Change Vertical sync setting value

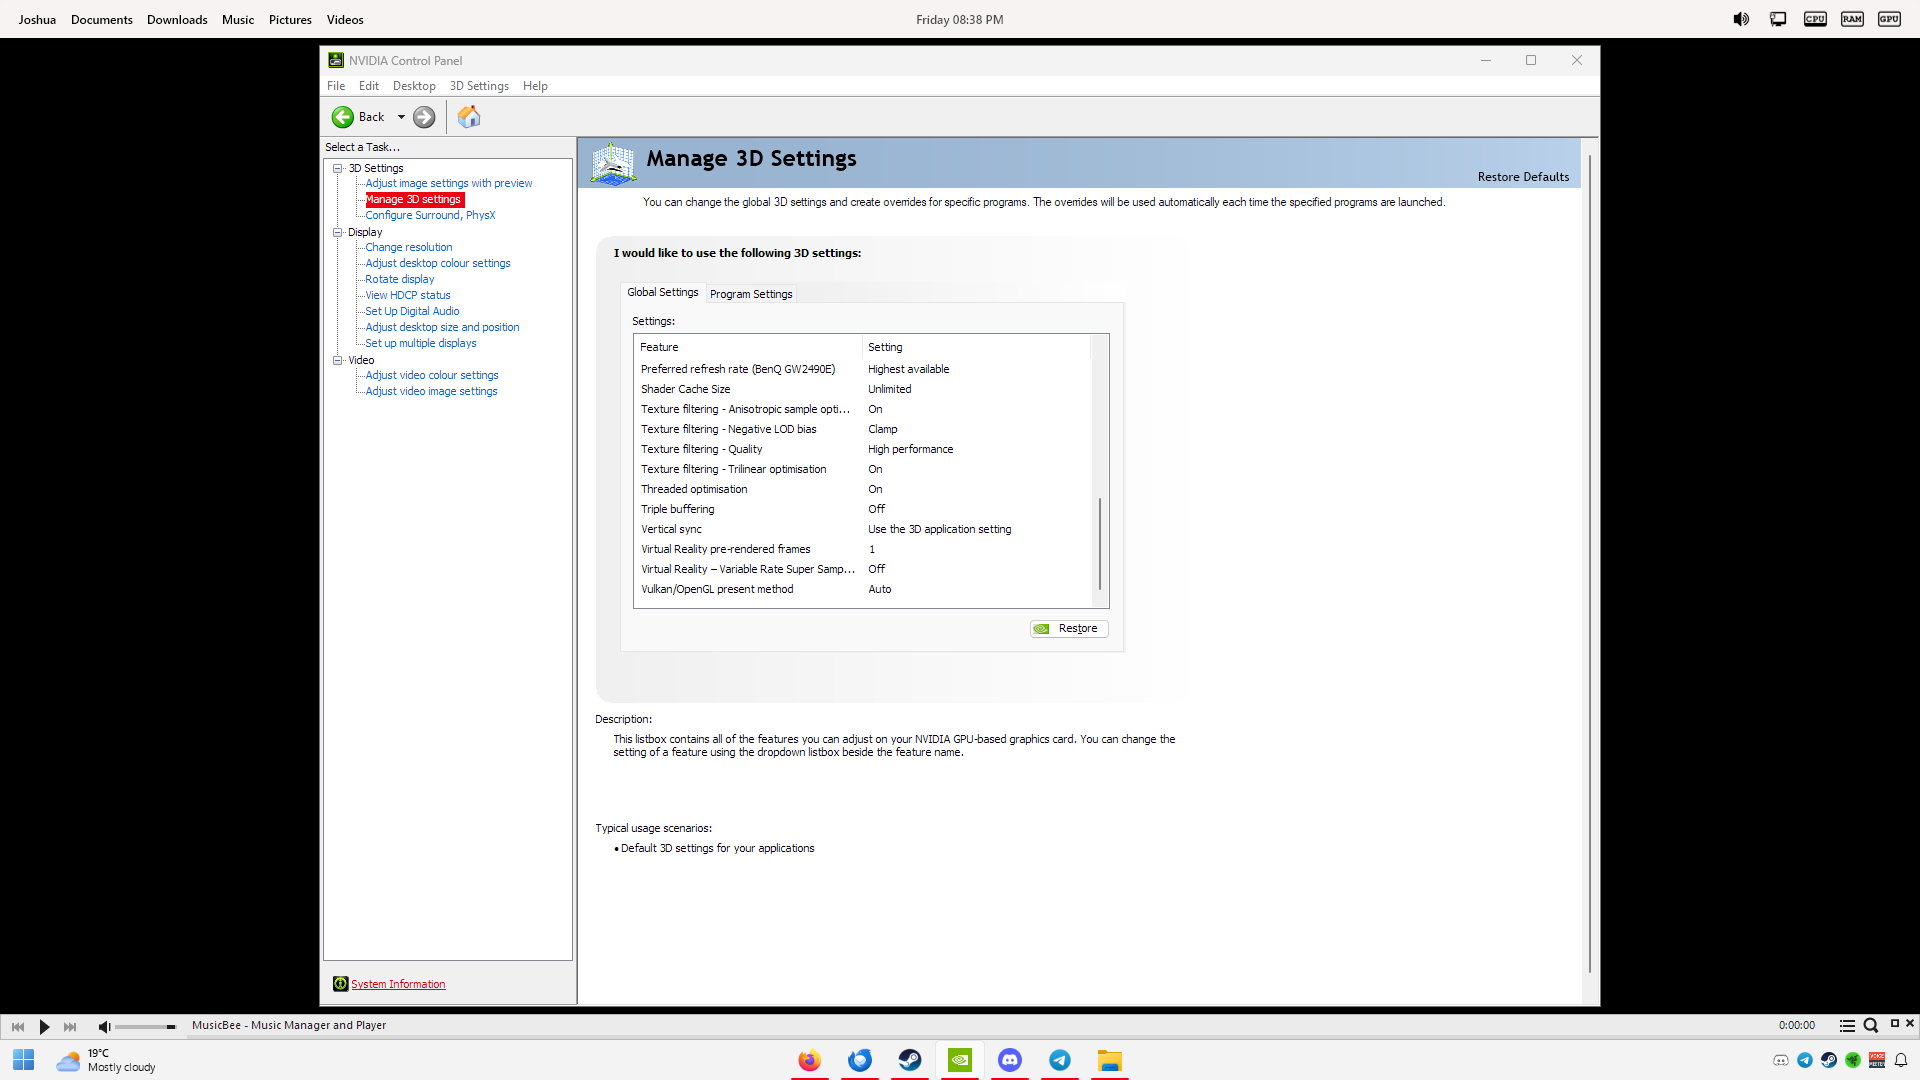[939, 529]
